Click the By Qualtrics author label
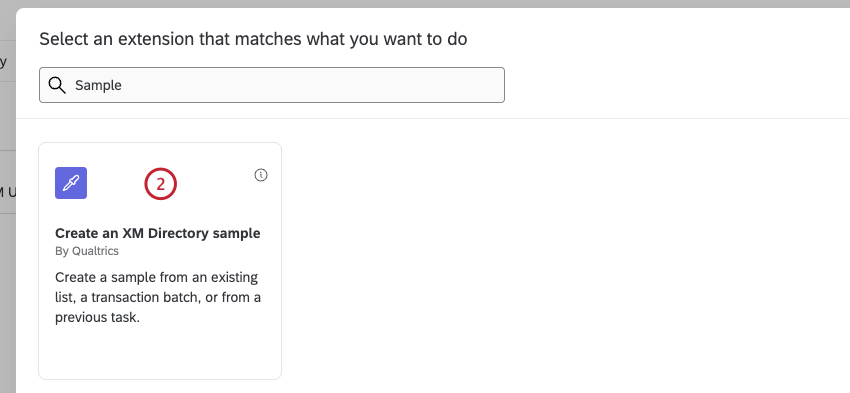850x393 pixels. click(x=87, y=251)
